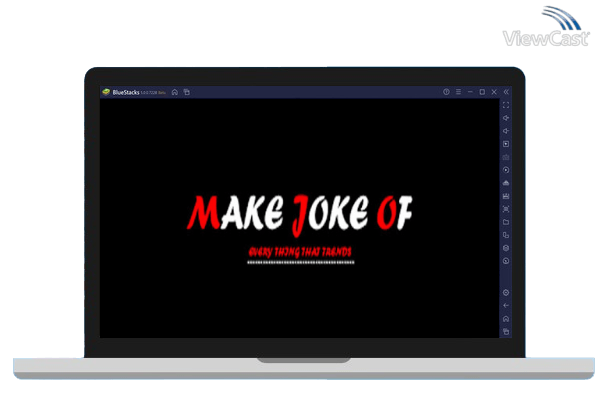Click the square play-button sidebar icon
This screenshot has width=602, height=414.
pos(506,144)
